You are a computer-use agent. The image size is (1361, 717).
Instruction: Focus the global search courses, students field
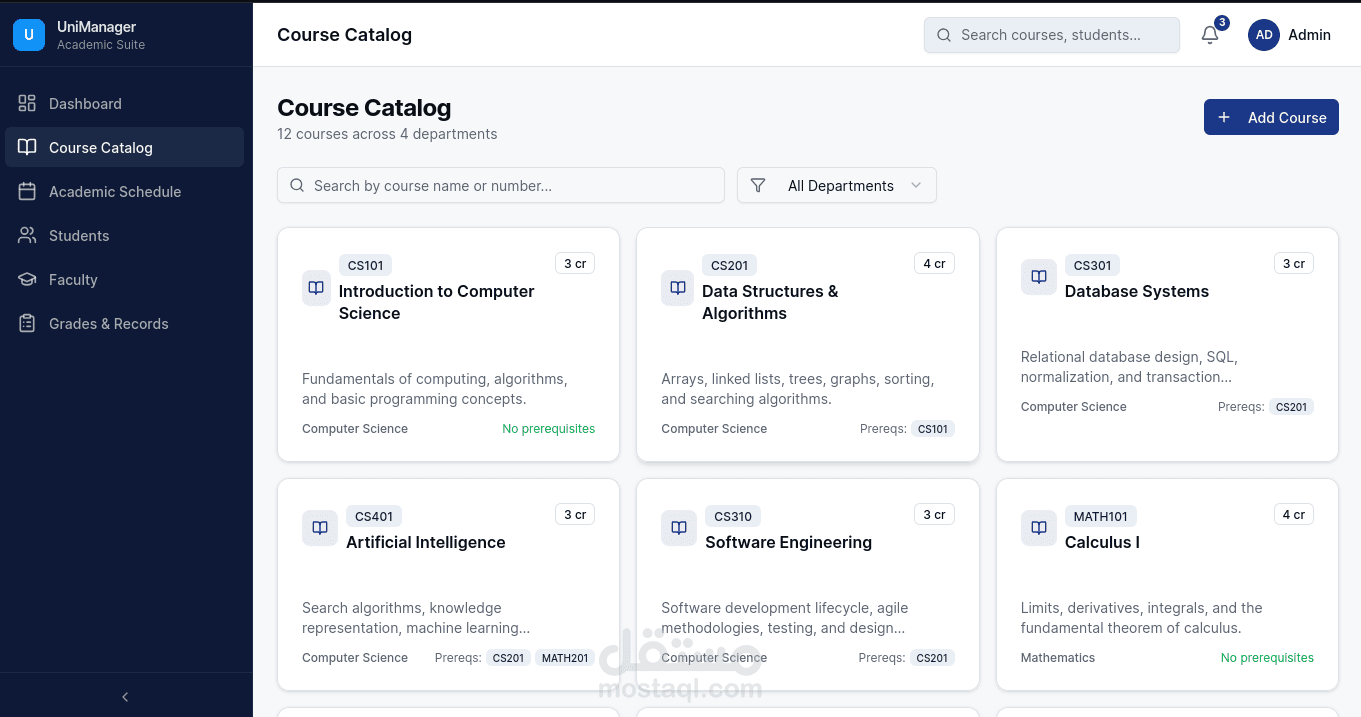tap(1052, 35)
